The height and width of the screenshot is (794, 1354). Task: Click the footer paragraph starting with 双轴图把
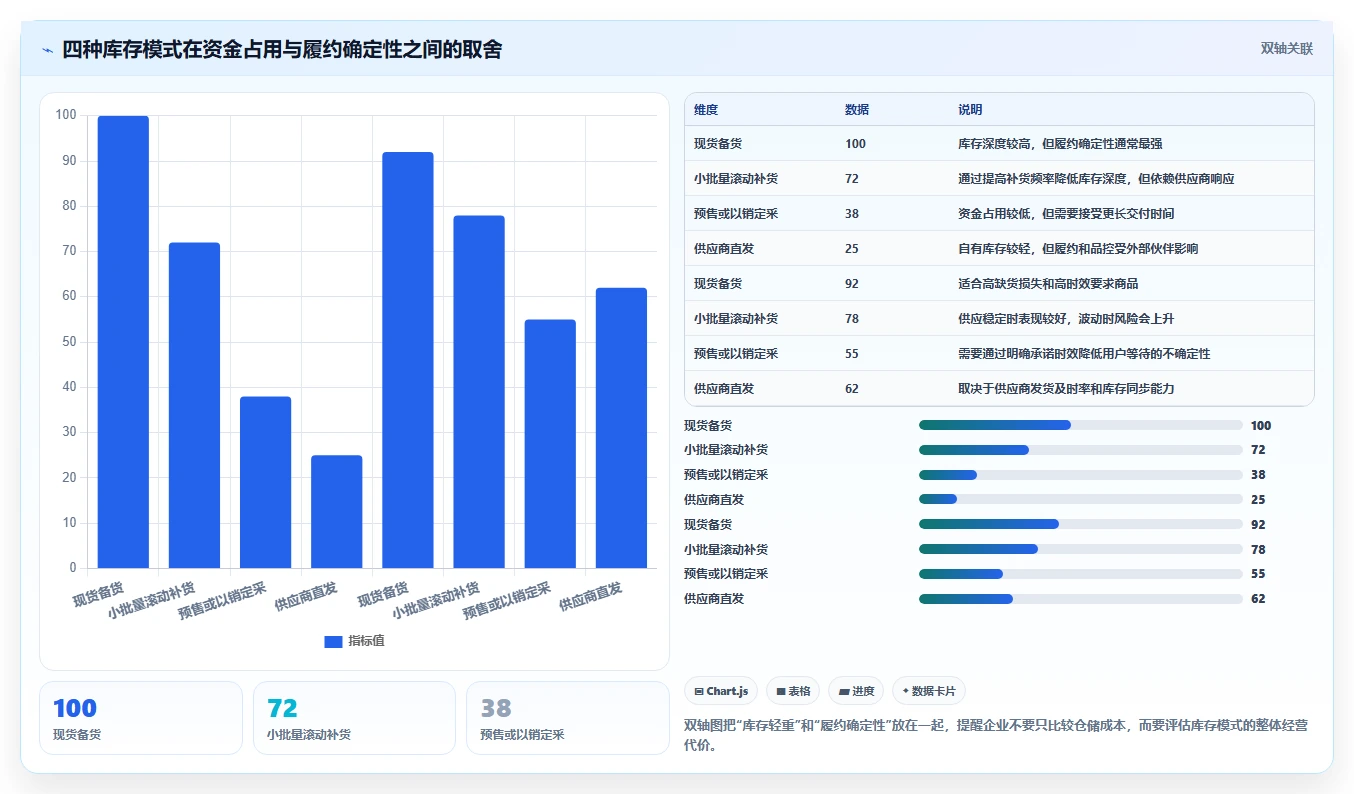coord(996,736)
